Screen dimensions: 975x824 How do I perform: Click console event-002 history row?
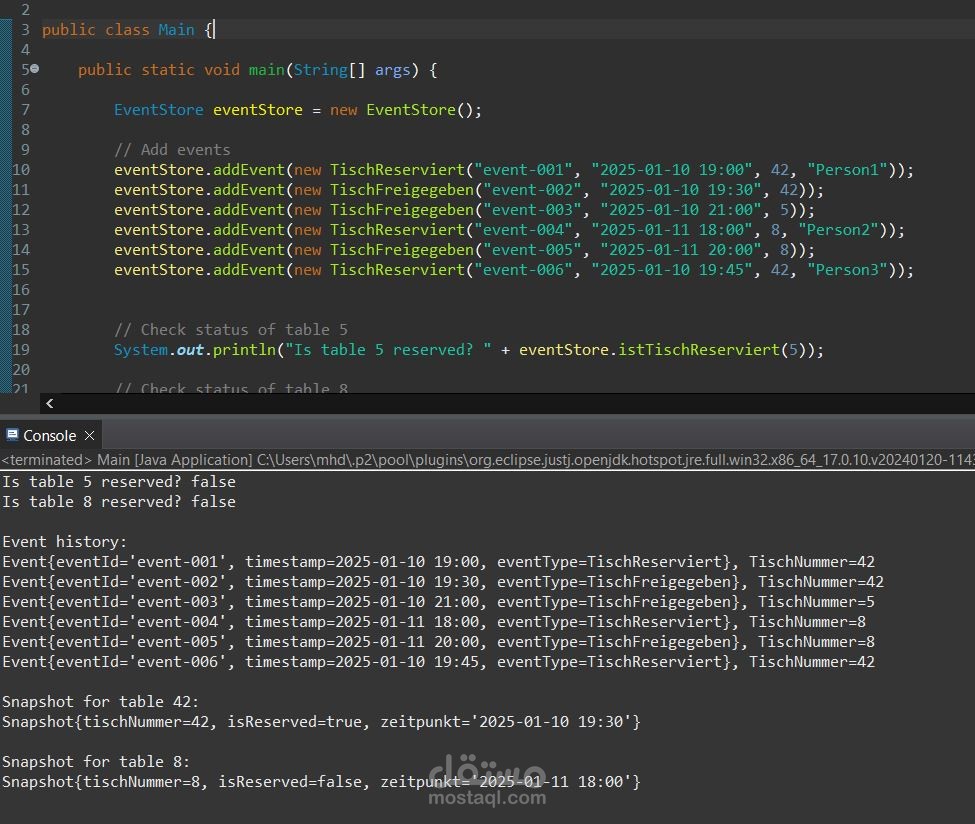coord(443,581)
